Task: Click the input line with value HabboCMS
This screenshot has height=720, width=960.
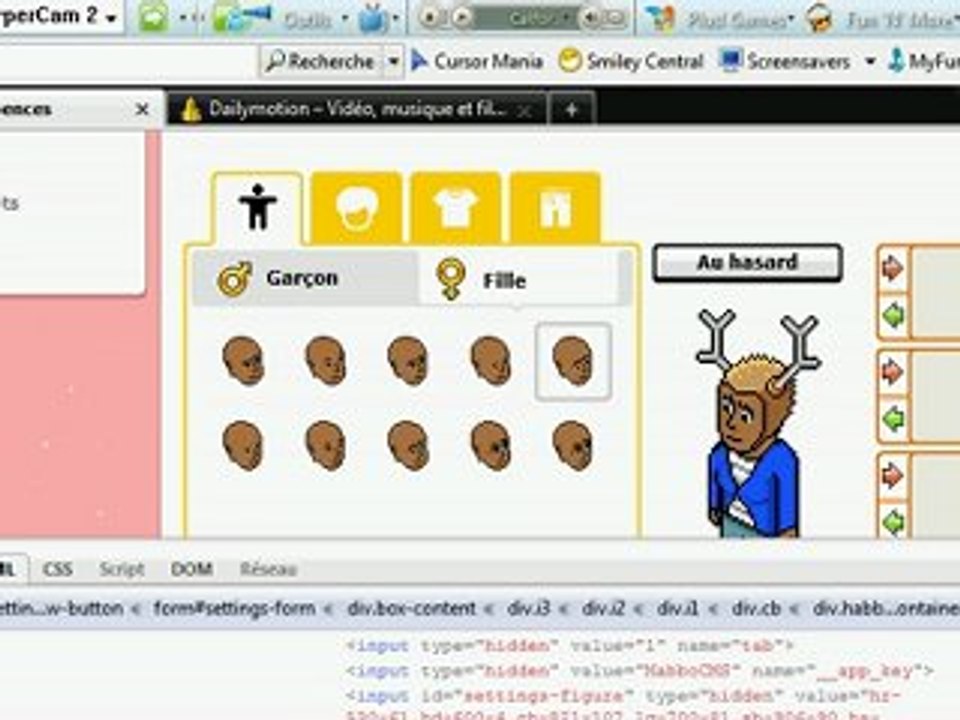Action: 639,671
